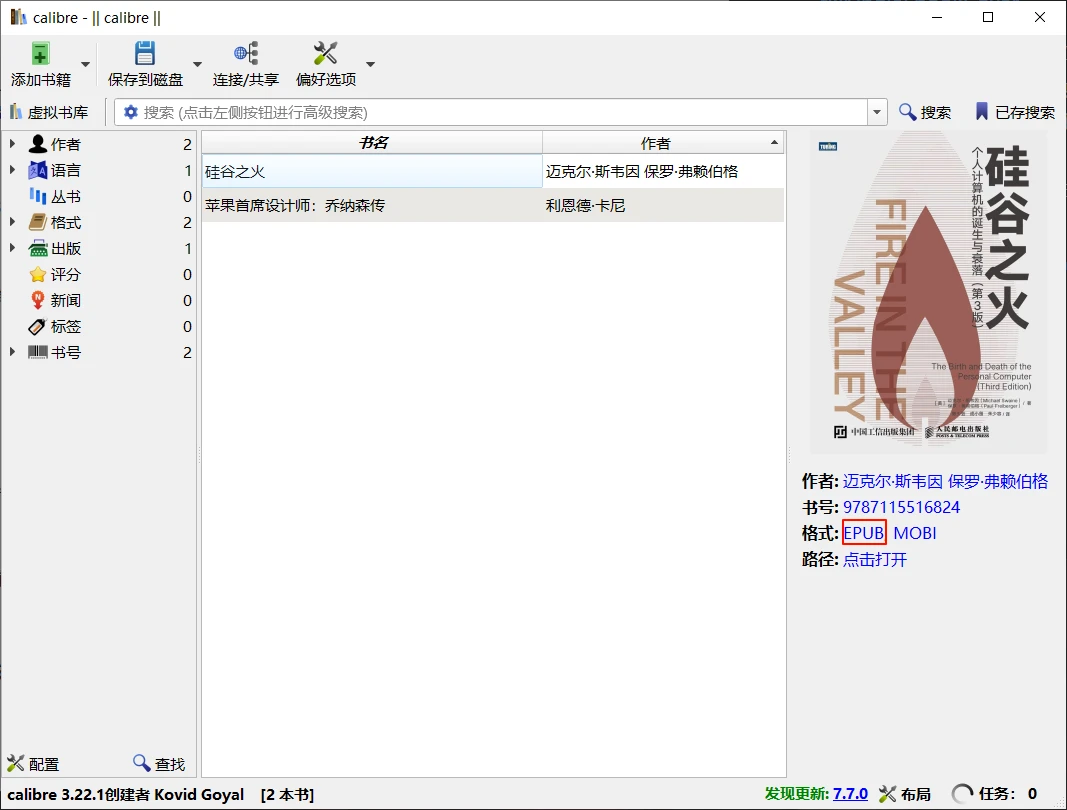
Task: Select the Authors (作者) person icon
Action: pos(37,144)
